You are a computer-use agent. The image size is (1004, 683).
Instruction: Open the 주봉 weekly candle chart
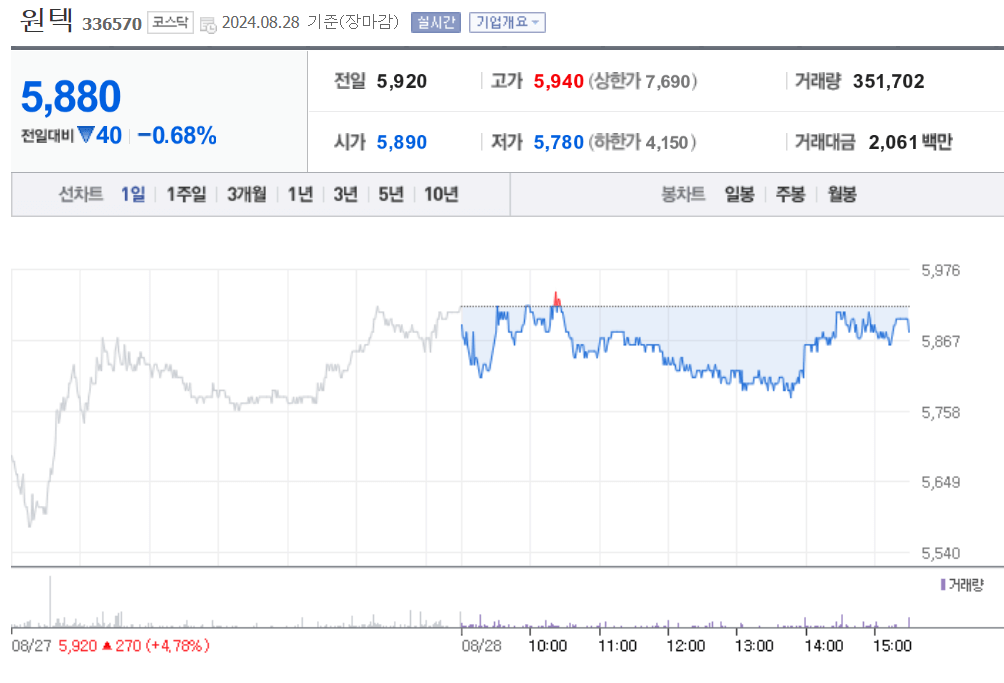790,194
